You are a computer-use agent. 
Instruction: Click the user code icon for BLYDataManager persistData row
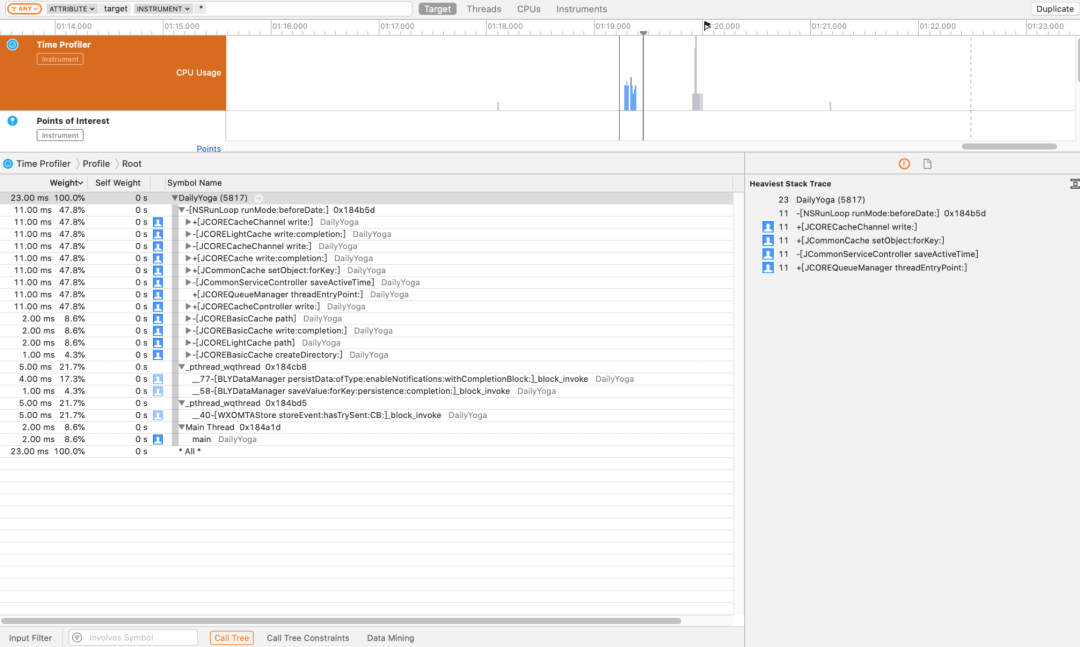coord(158,379)
